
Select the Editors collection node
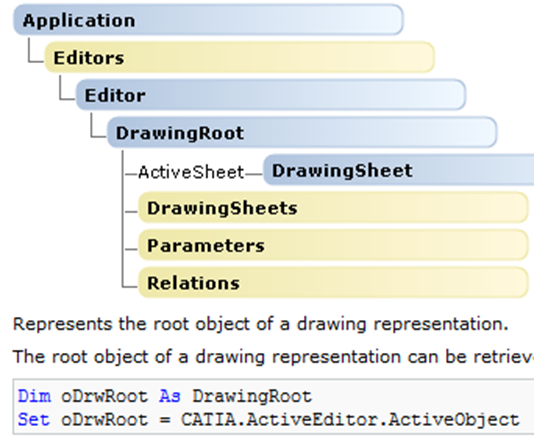(239, 58)
